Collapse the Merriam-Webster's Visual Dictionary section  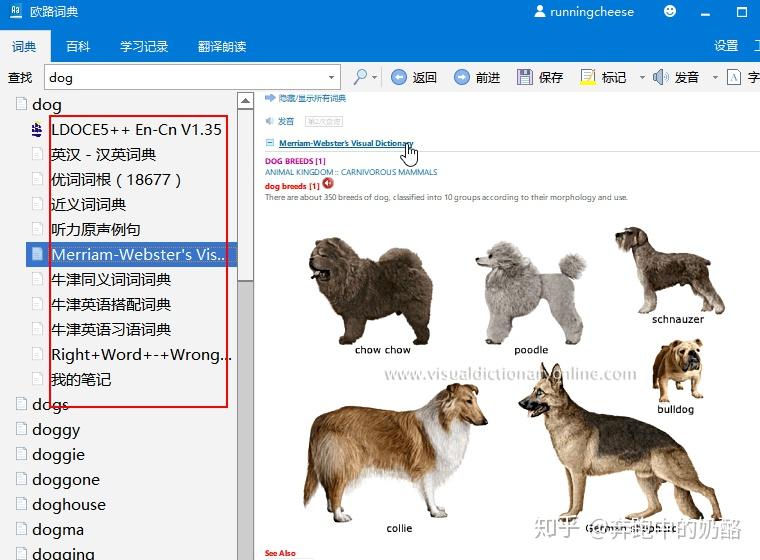[x=269, y=143]
